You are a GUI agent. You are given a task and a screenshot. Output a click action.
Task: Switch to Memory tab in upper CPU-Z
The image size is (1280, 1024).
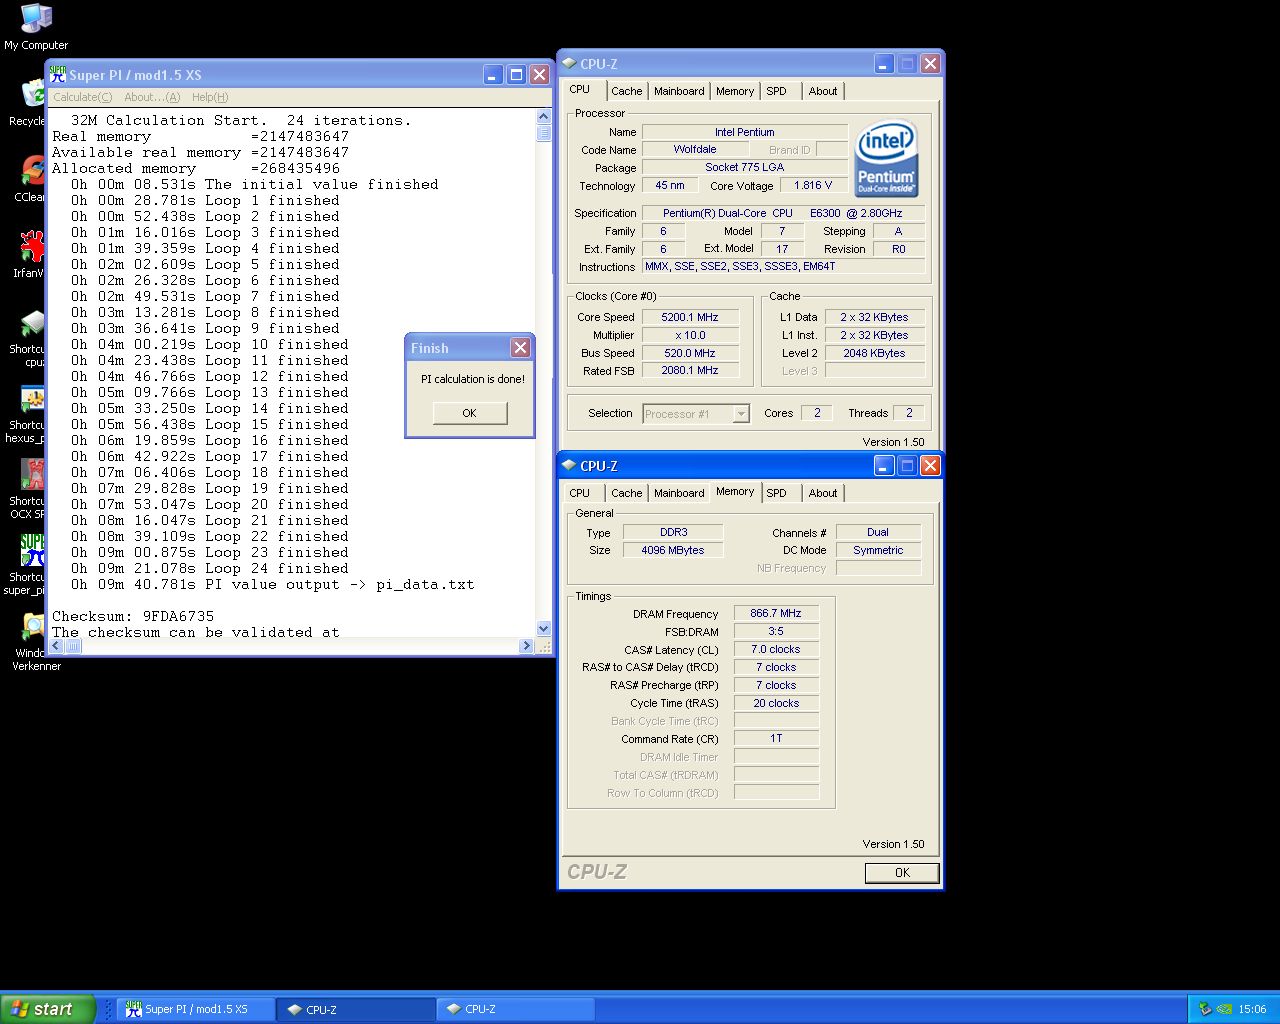pos(735,91)
